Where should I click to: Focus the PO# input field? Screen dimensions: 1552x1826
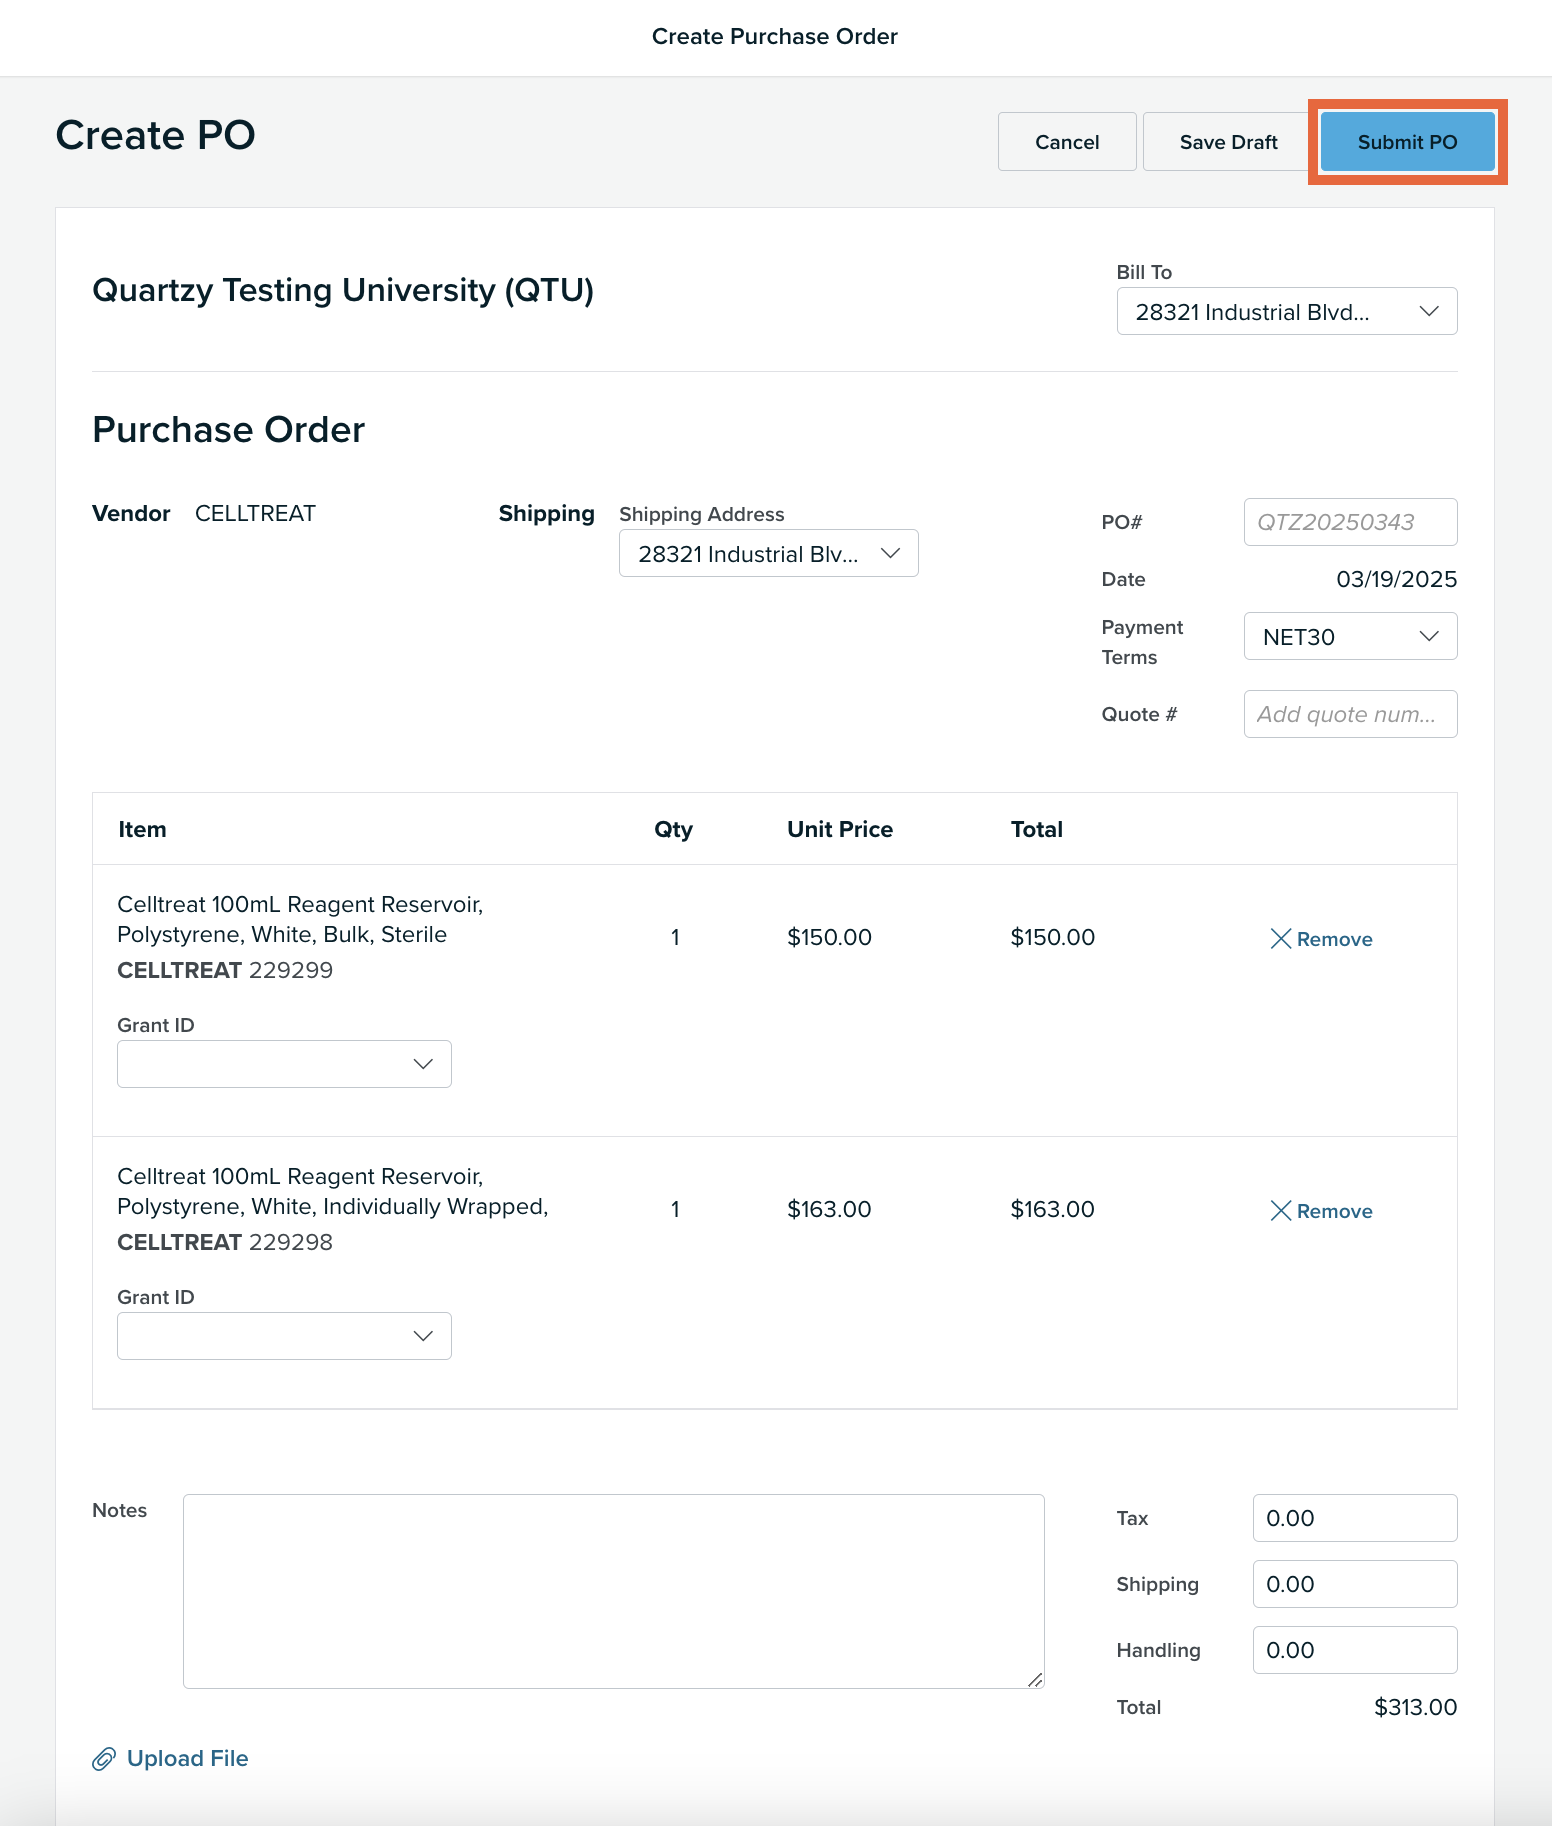click(x=1350, y=522)
